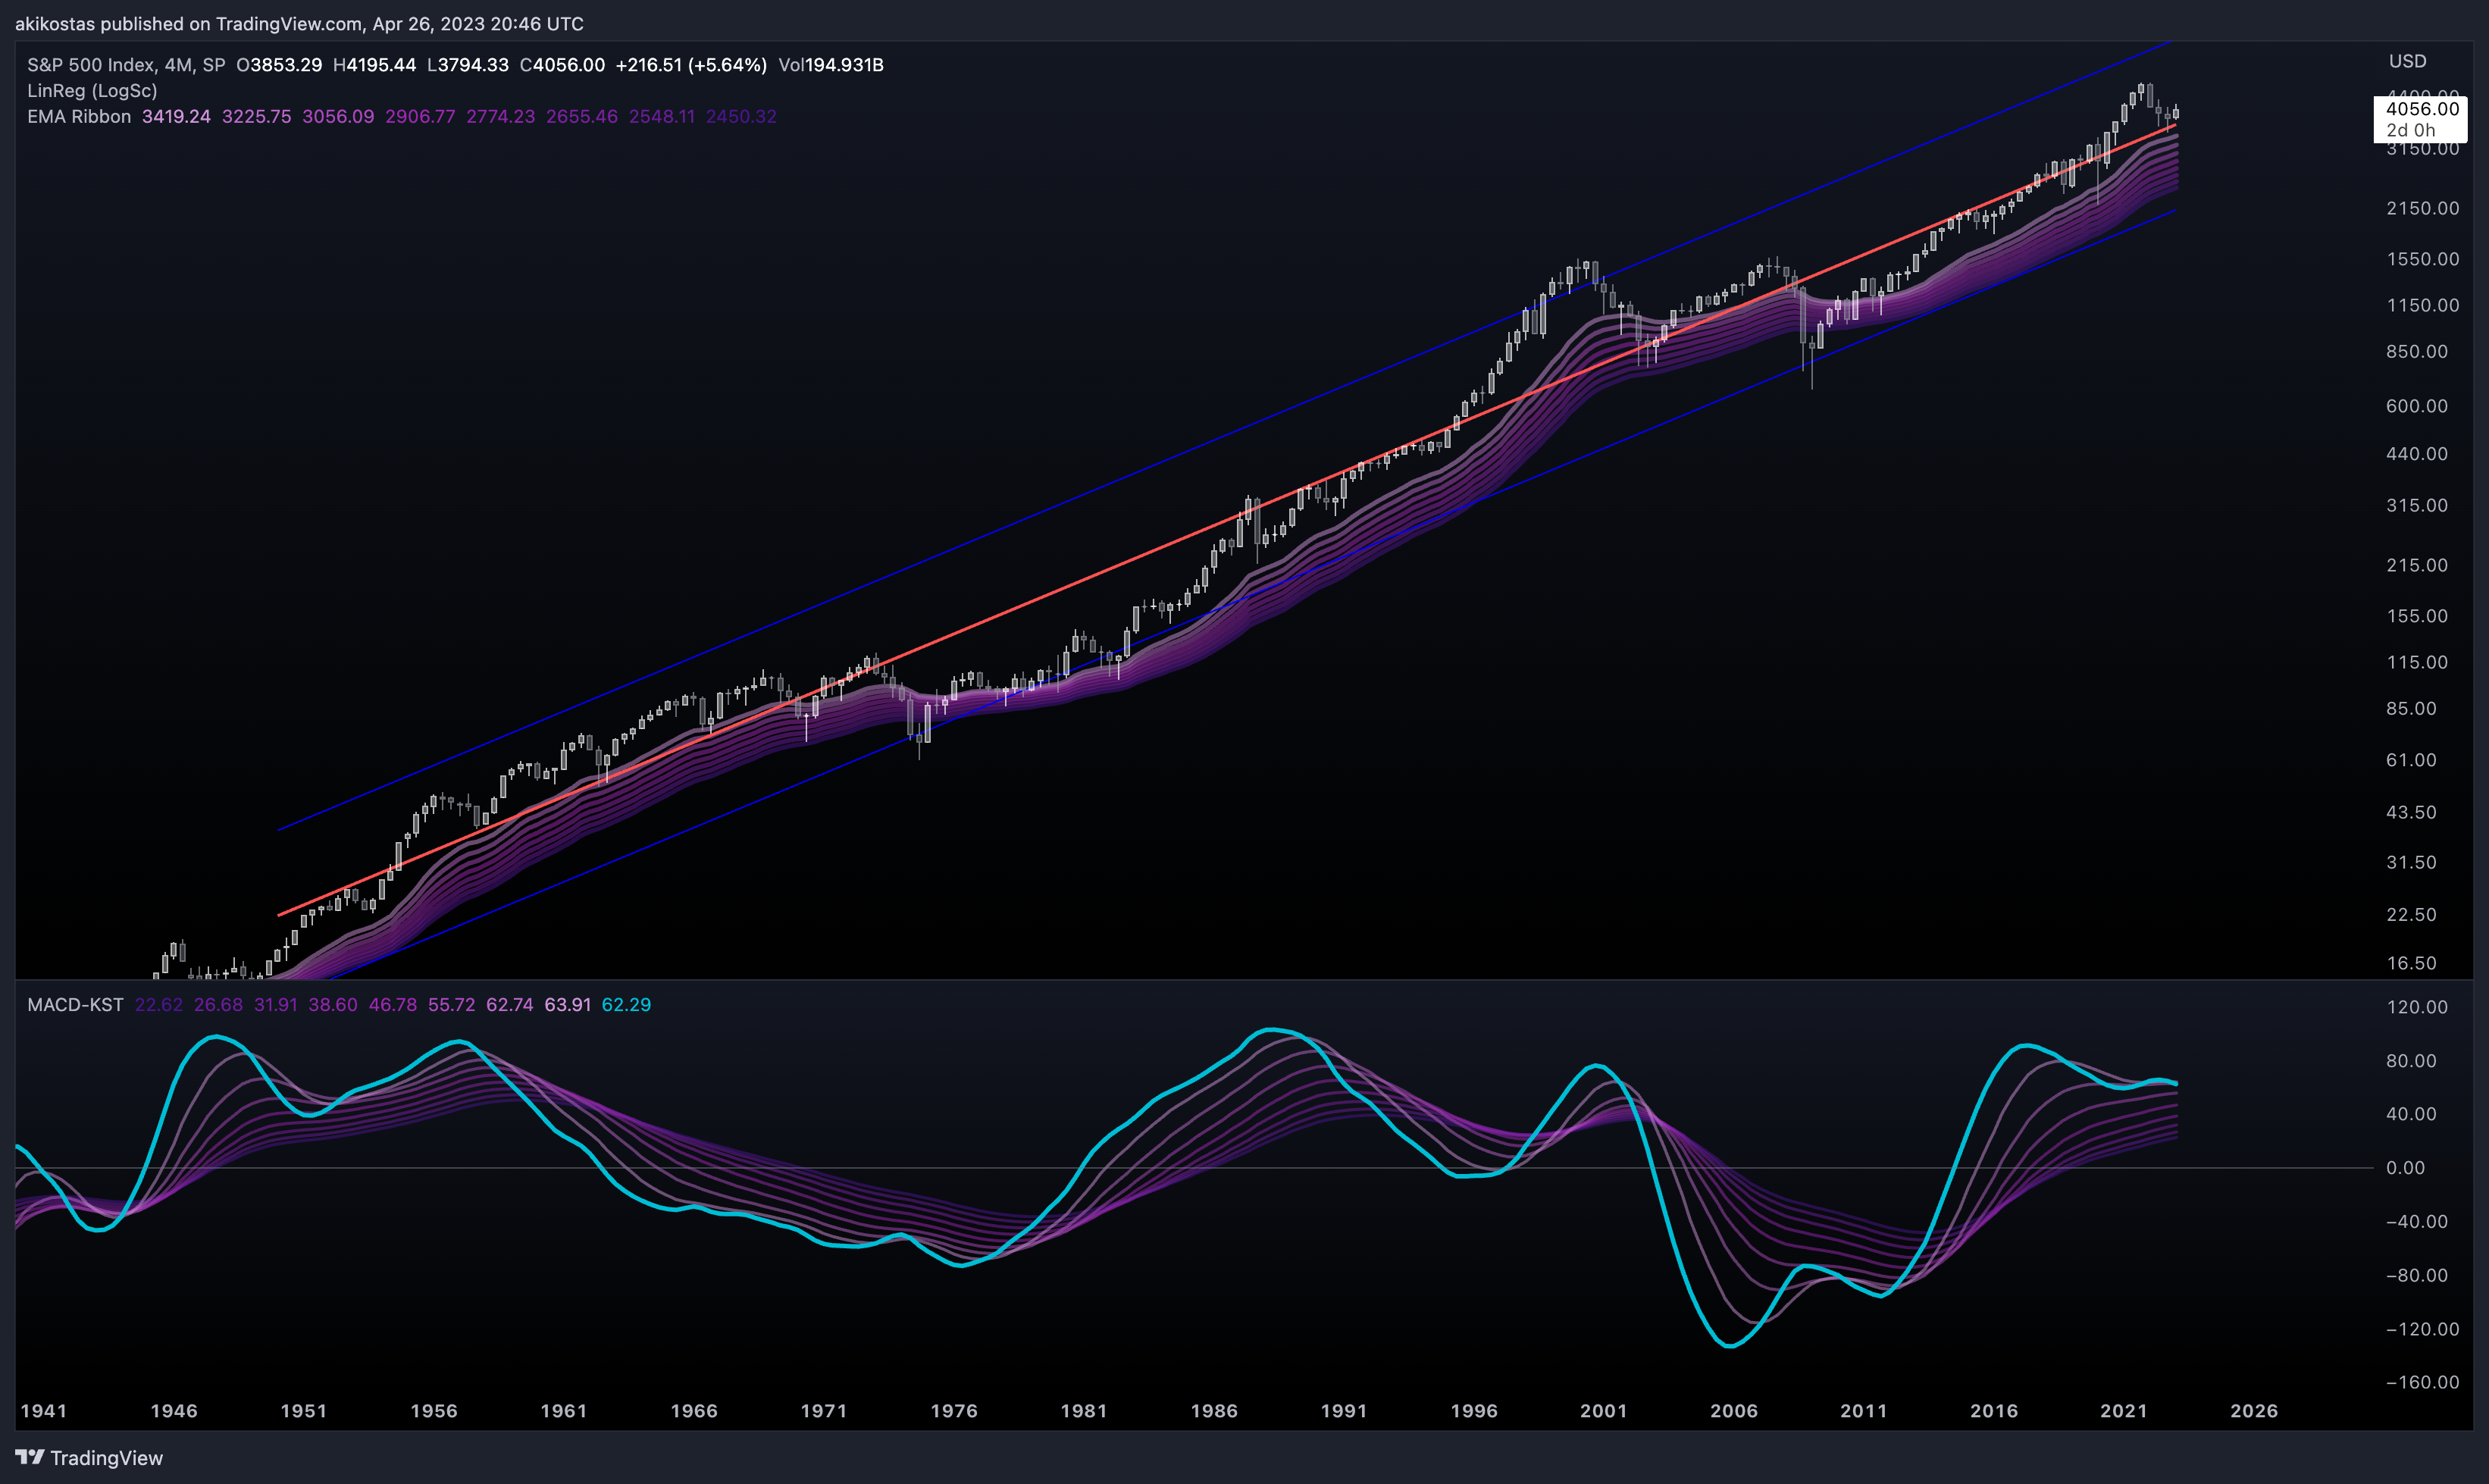Screen dimensions: 2489x1484
Task: Click the 440.00 price axis level
Action: pos(2417,454)
